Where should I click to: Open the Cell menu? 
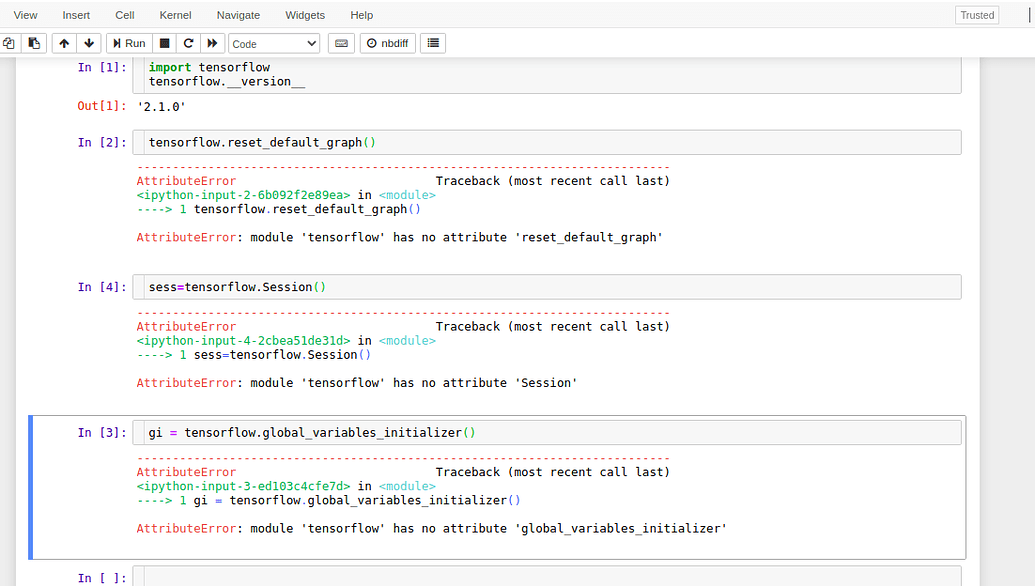click(x=124, y=14)
